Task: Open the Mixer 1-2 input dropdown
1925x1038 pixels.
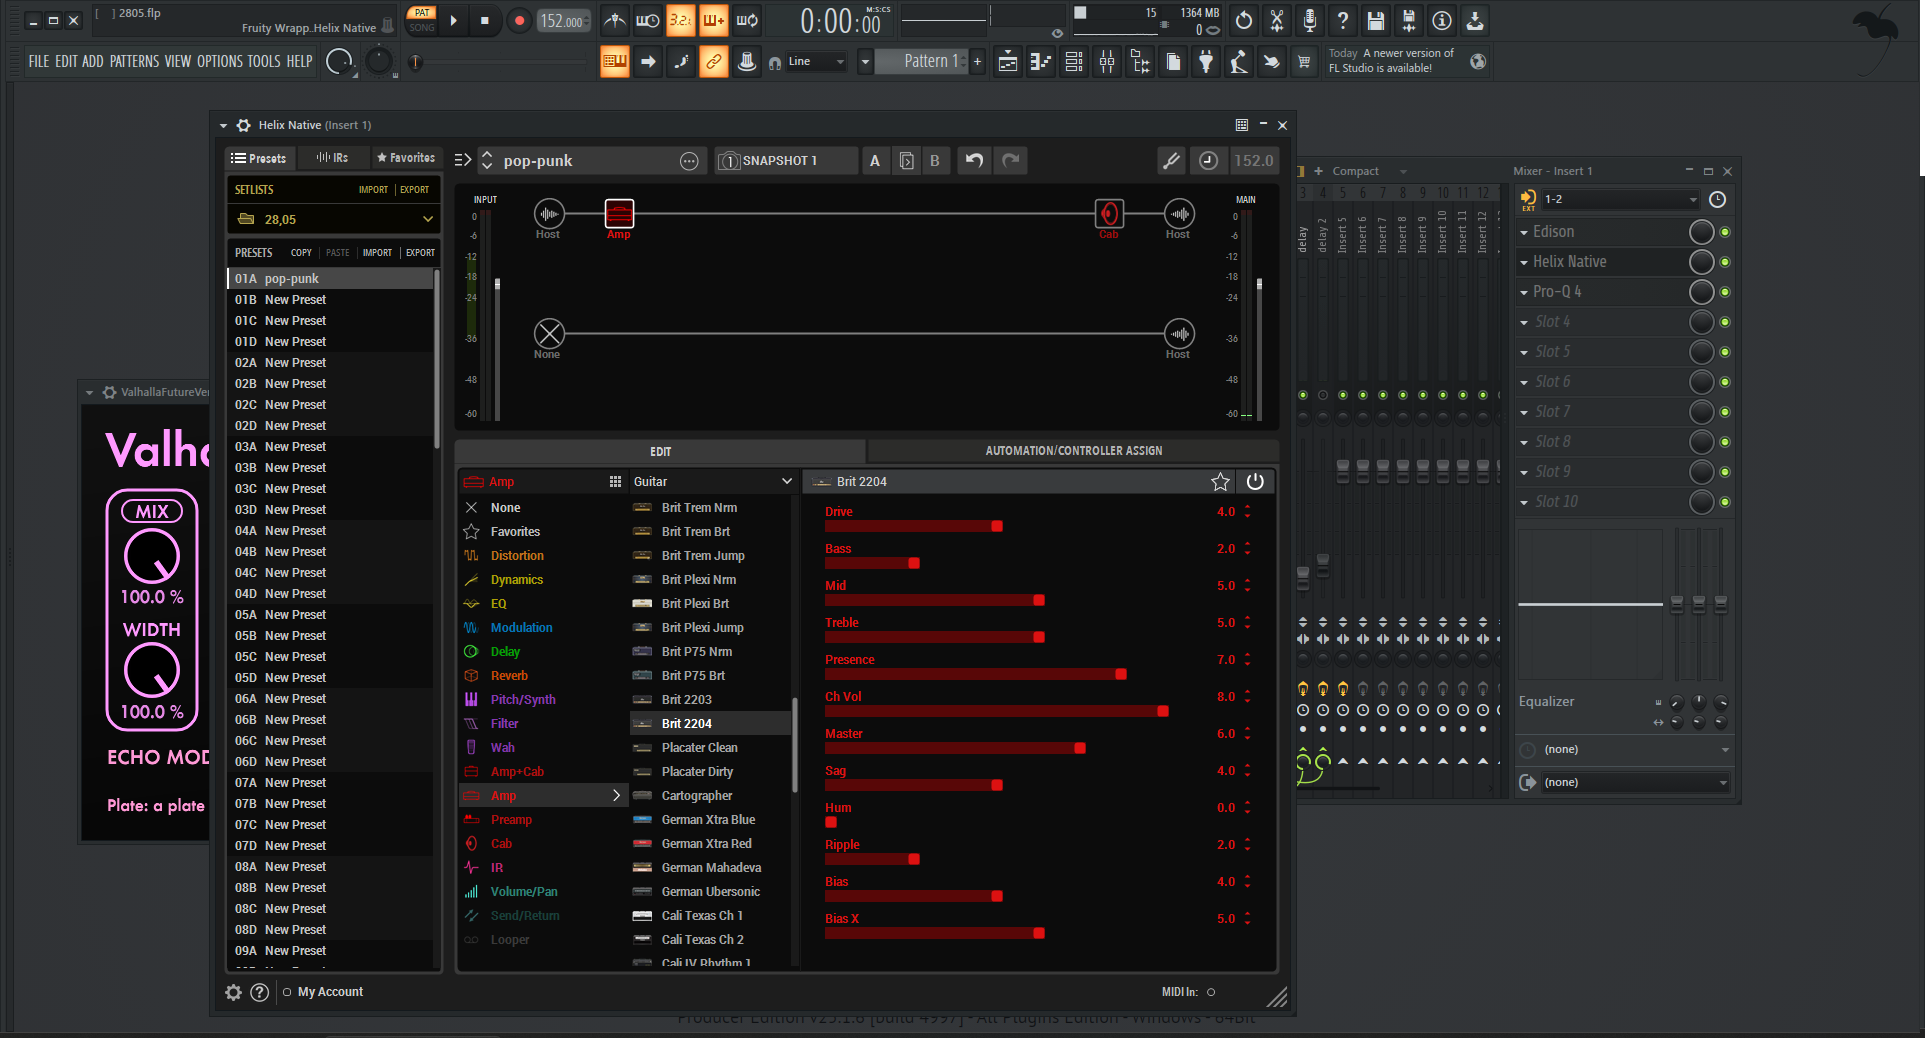Action: [1620, 200]
